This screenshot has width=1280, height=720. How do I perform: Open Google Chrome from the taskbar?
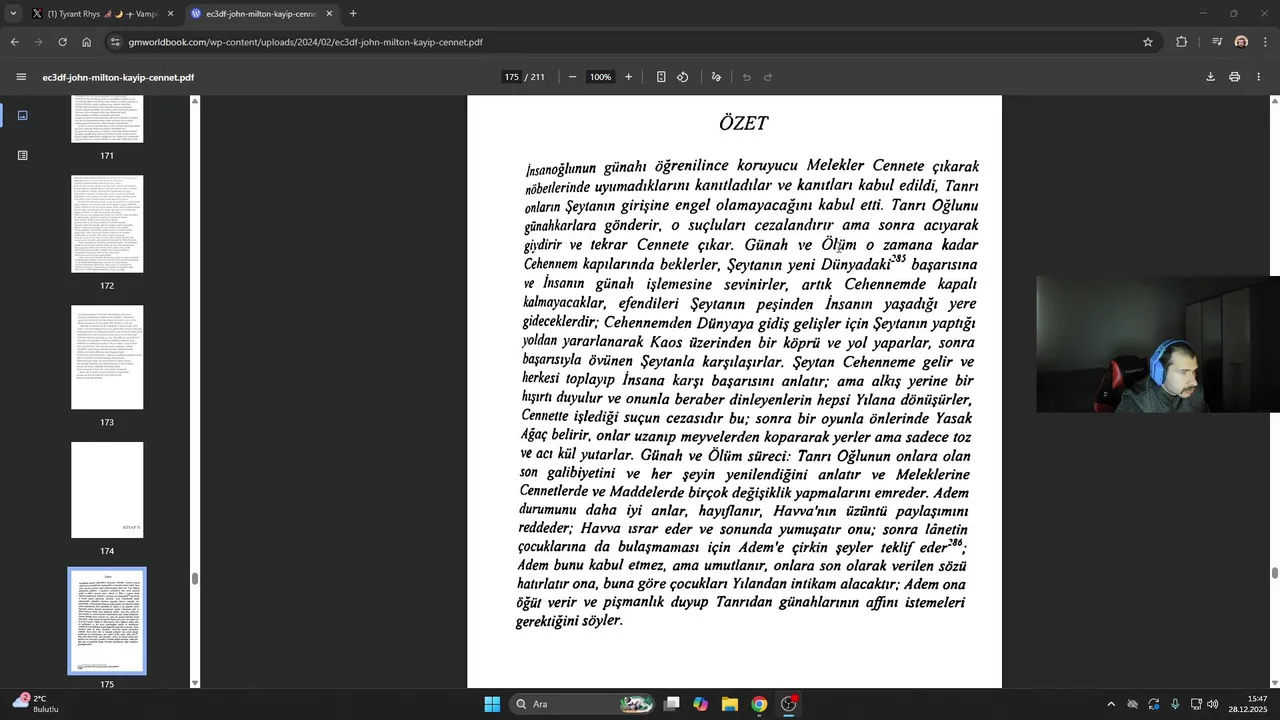pos(759,704)
